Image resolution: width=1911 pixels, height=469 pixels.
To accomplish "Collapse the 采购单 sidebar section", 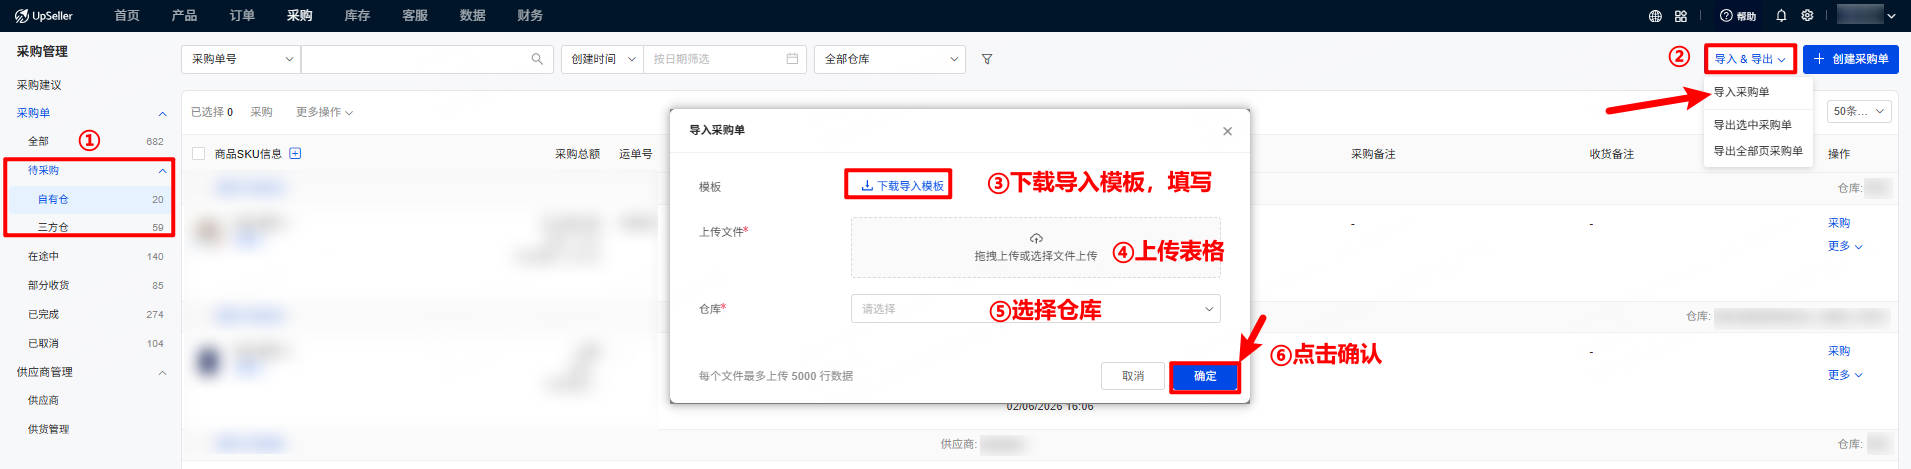I will pos(162,113).
